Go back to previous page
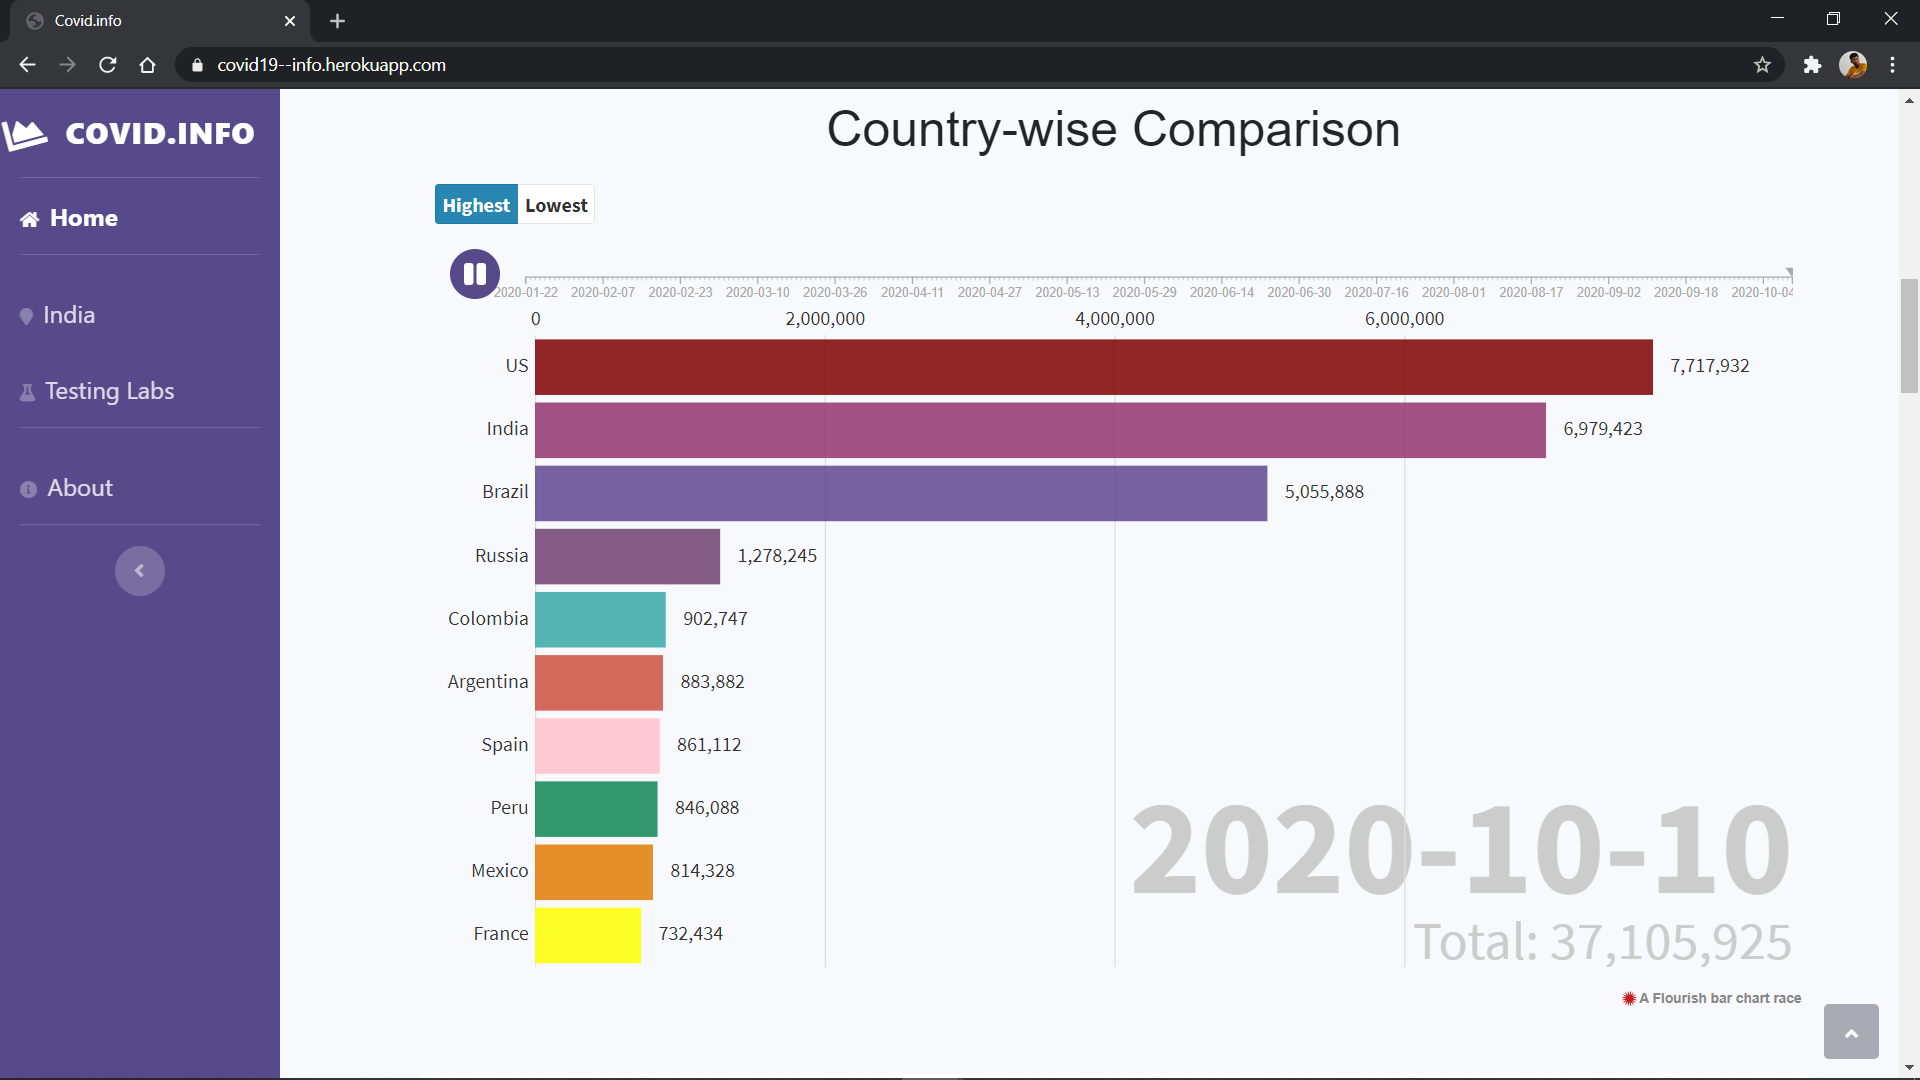The width and height of the screenshot is (1920, 1080). point(27,65)
